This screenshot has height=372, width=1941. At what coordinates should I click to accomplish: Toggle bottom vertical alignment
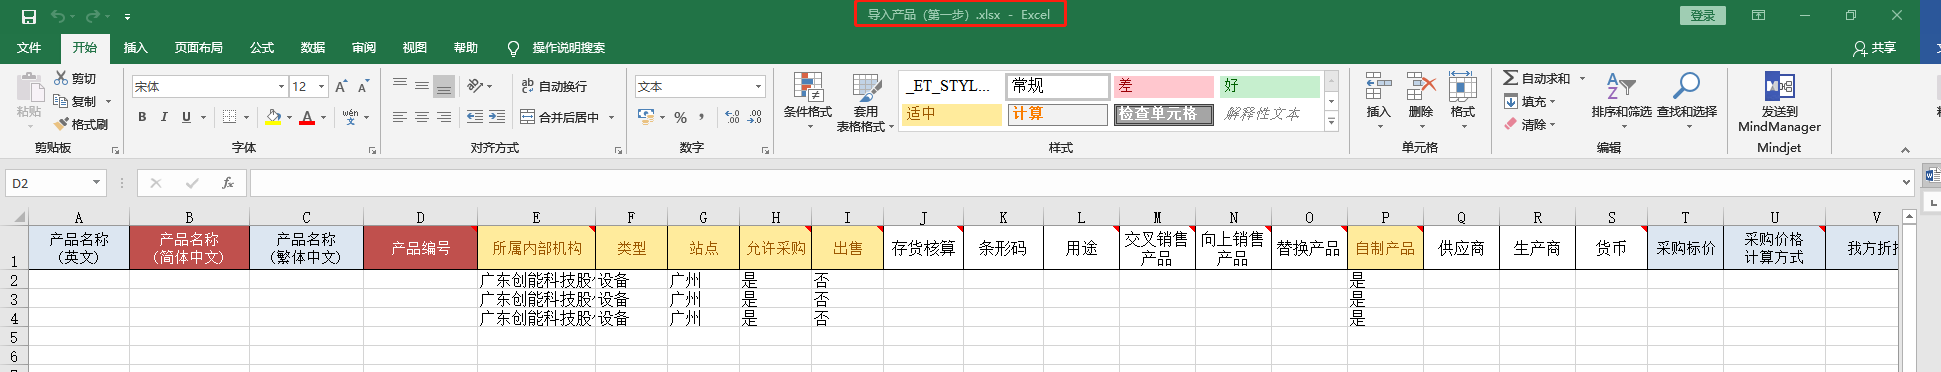point(444,86)
